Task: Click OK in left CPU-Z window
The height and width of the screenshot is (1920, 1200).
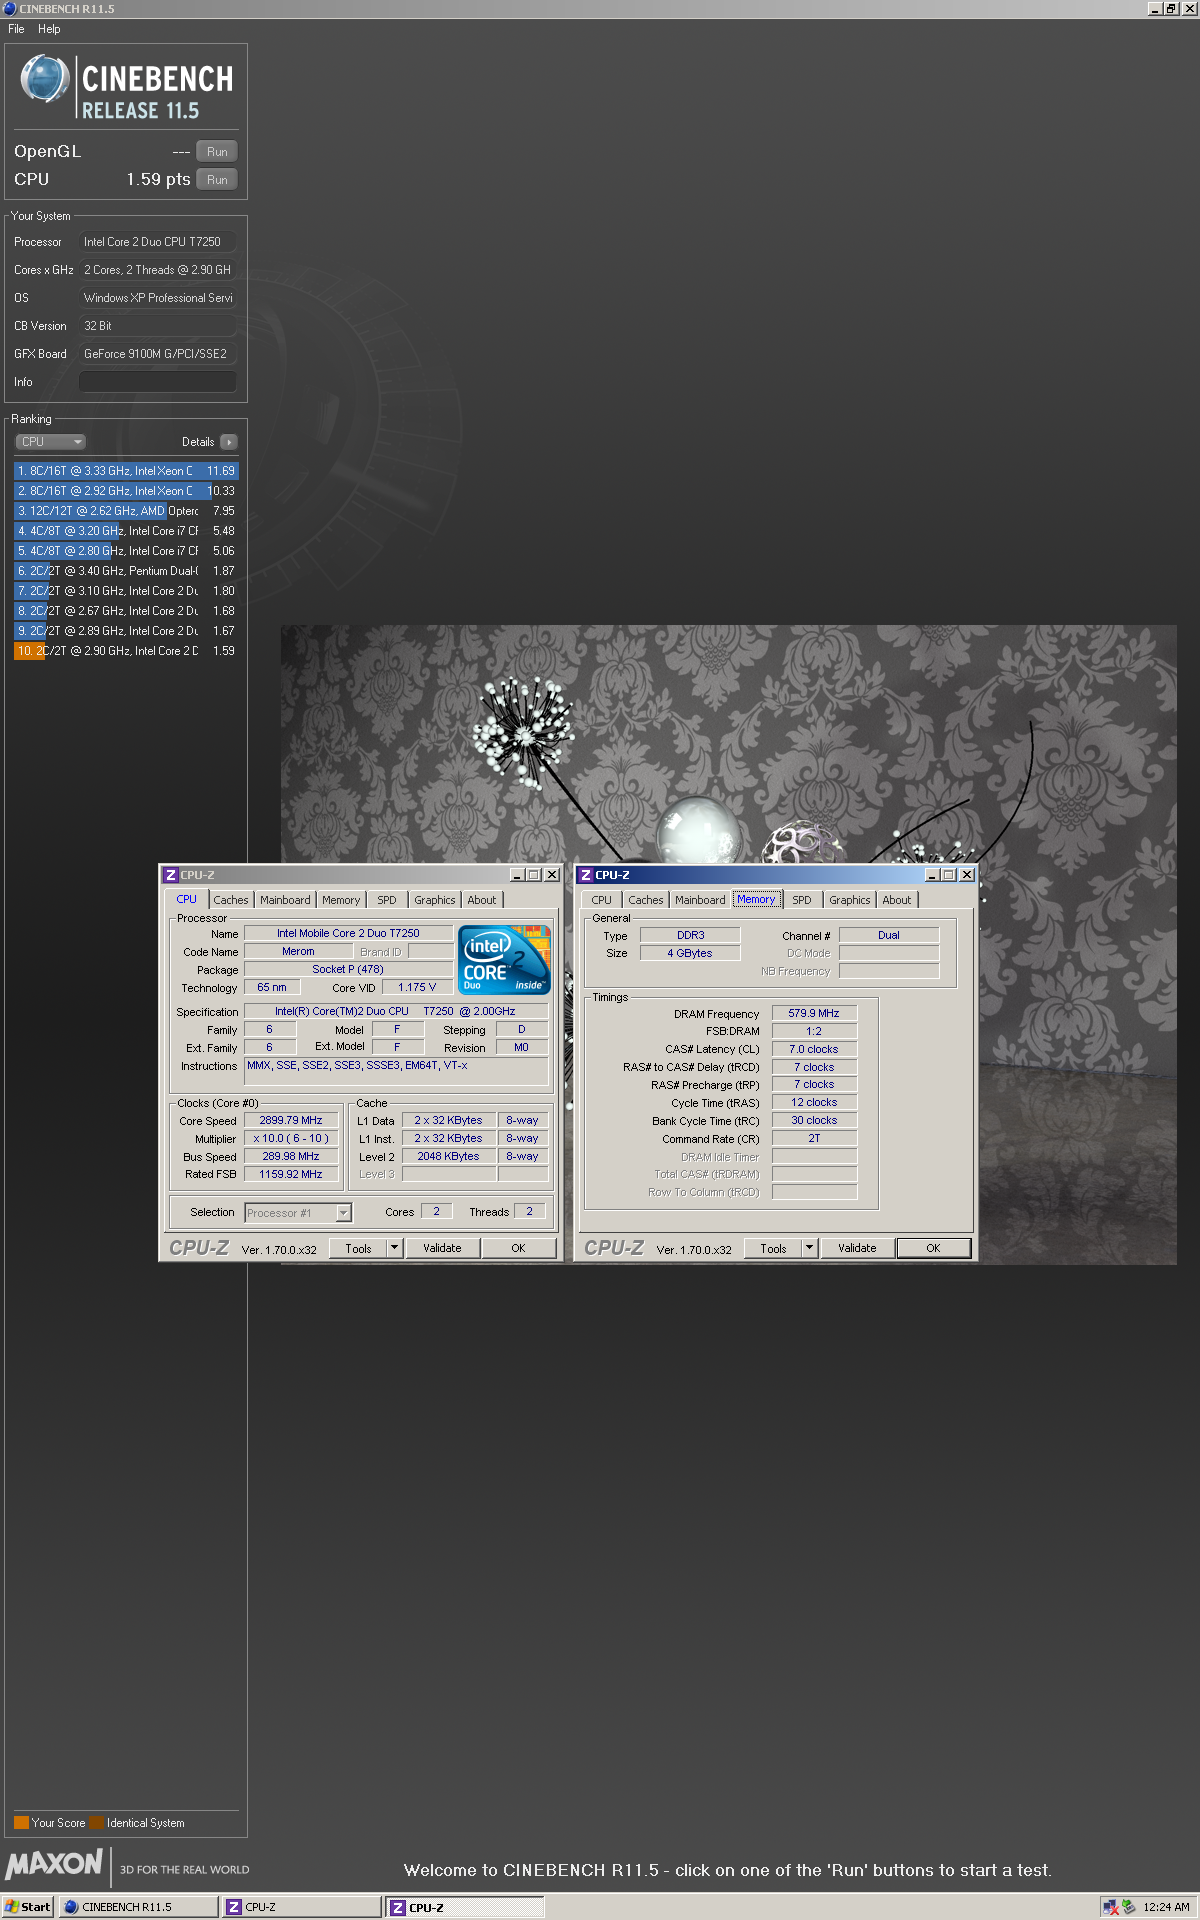Action: (x=518, y=1248)
